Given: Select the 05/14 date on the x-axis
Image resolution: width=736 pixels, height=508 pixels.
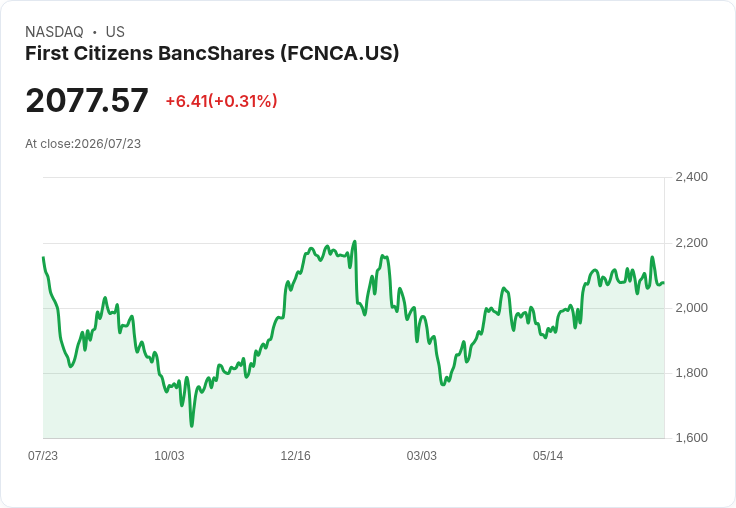Looking at the screenshot, I should click(x=548, y=456).
